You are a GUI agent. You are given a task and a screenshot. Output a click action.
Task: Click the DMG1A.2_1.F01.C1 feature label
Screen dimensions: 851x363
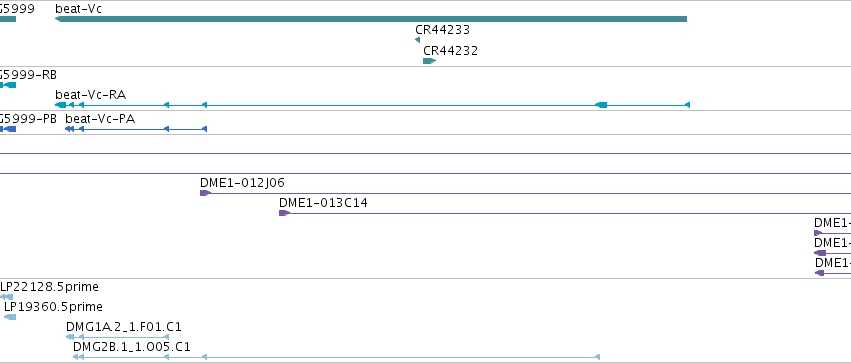pos(124,327)
